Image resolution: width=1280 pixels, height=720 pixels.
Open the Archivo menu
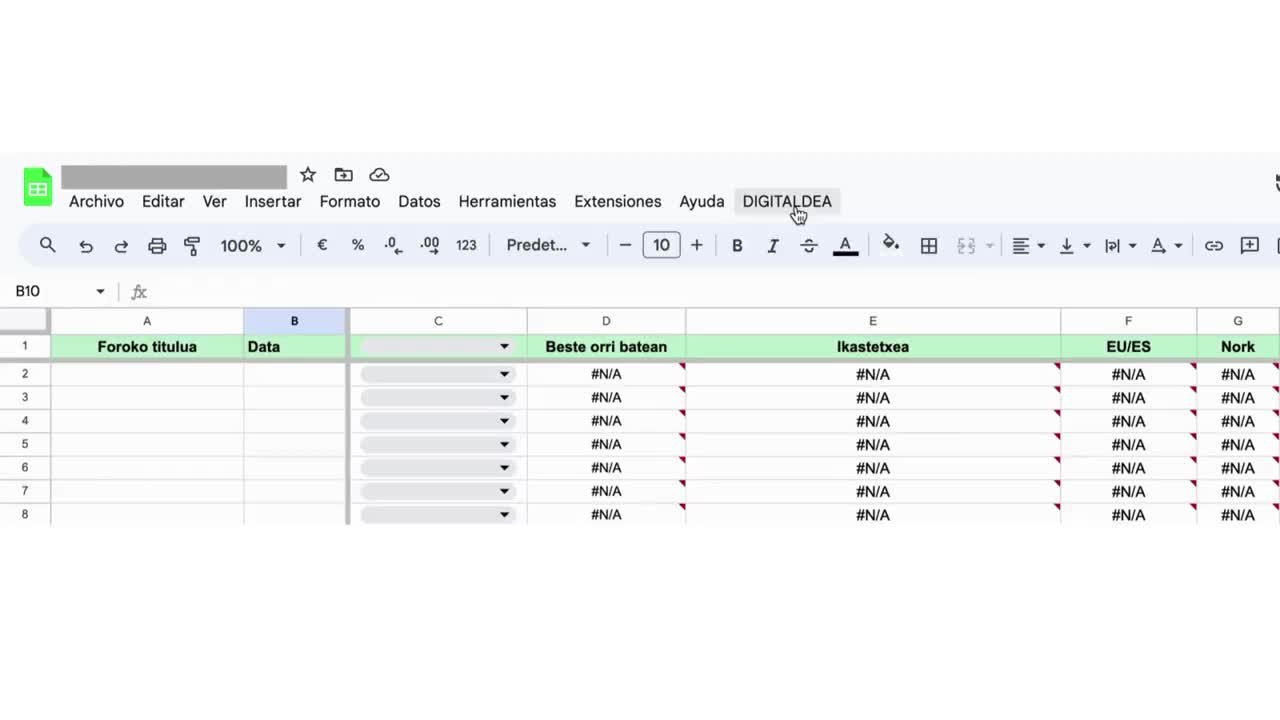click(x=96, y=201)
